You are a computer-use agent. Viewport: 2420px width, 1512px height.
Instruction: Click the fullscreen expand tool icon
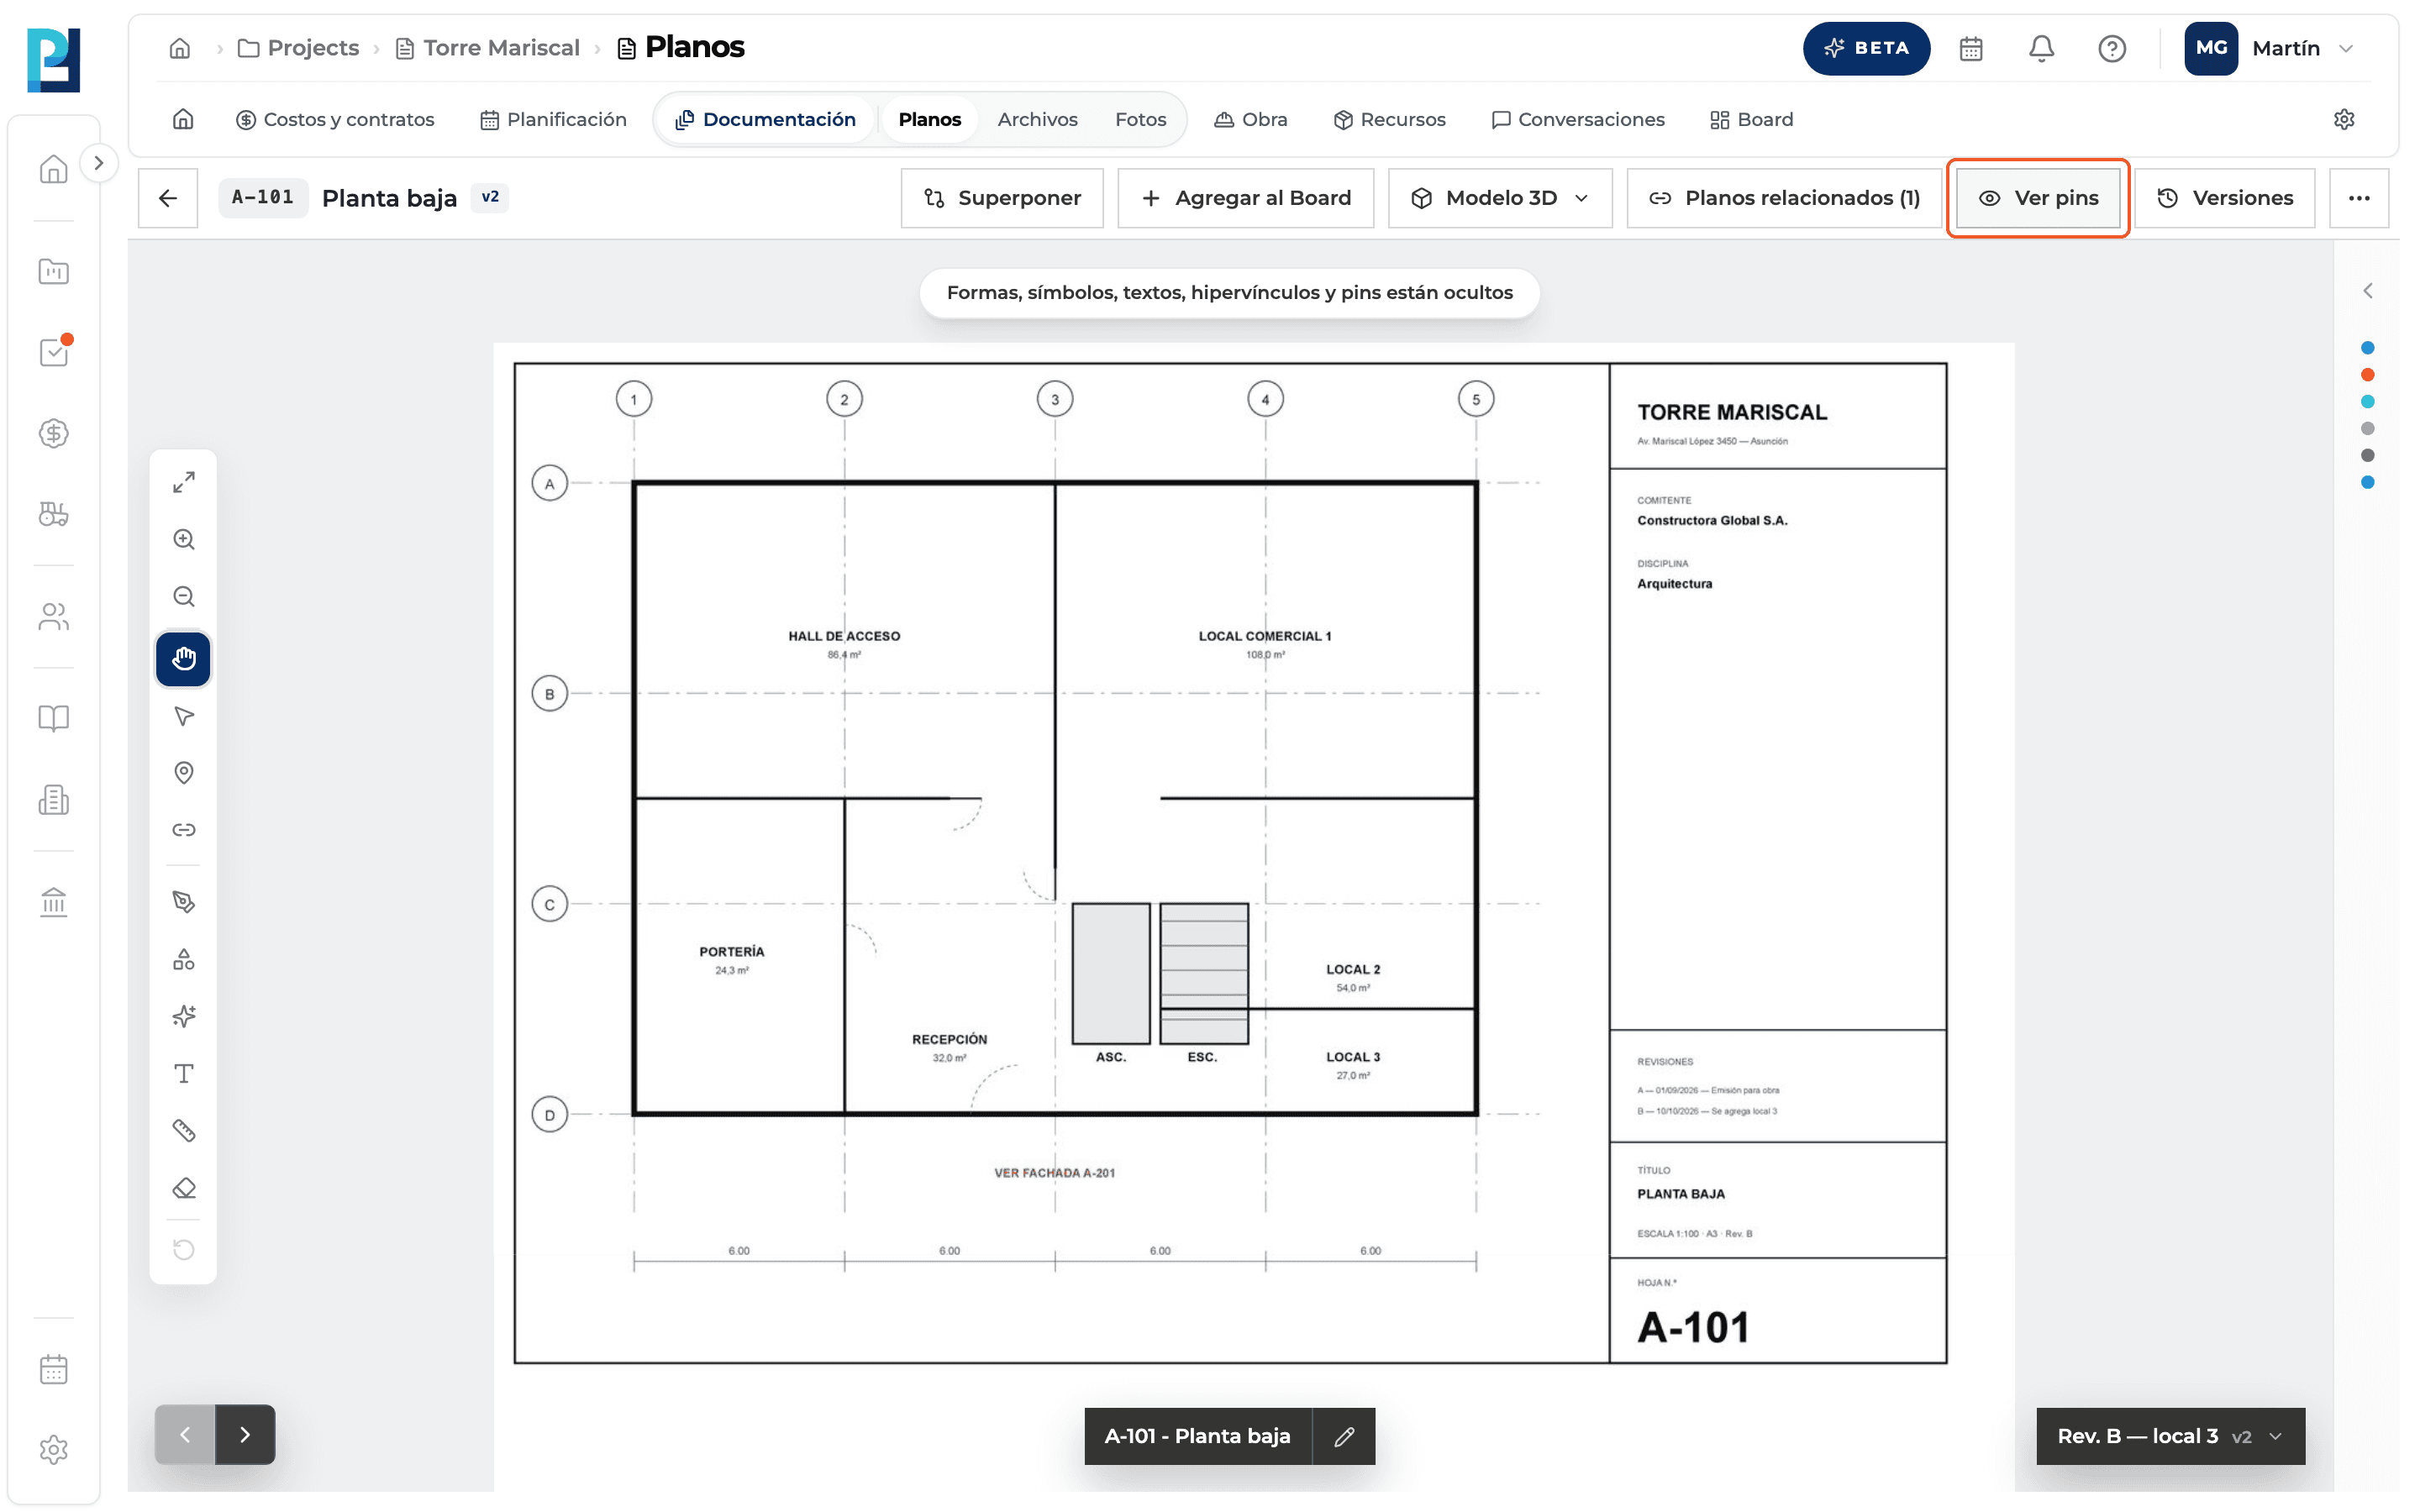(183, 482)
